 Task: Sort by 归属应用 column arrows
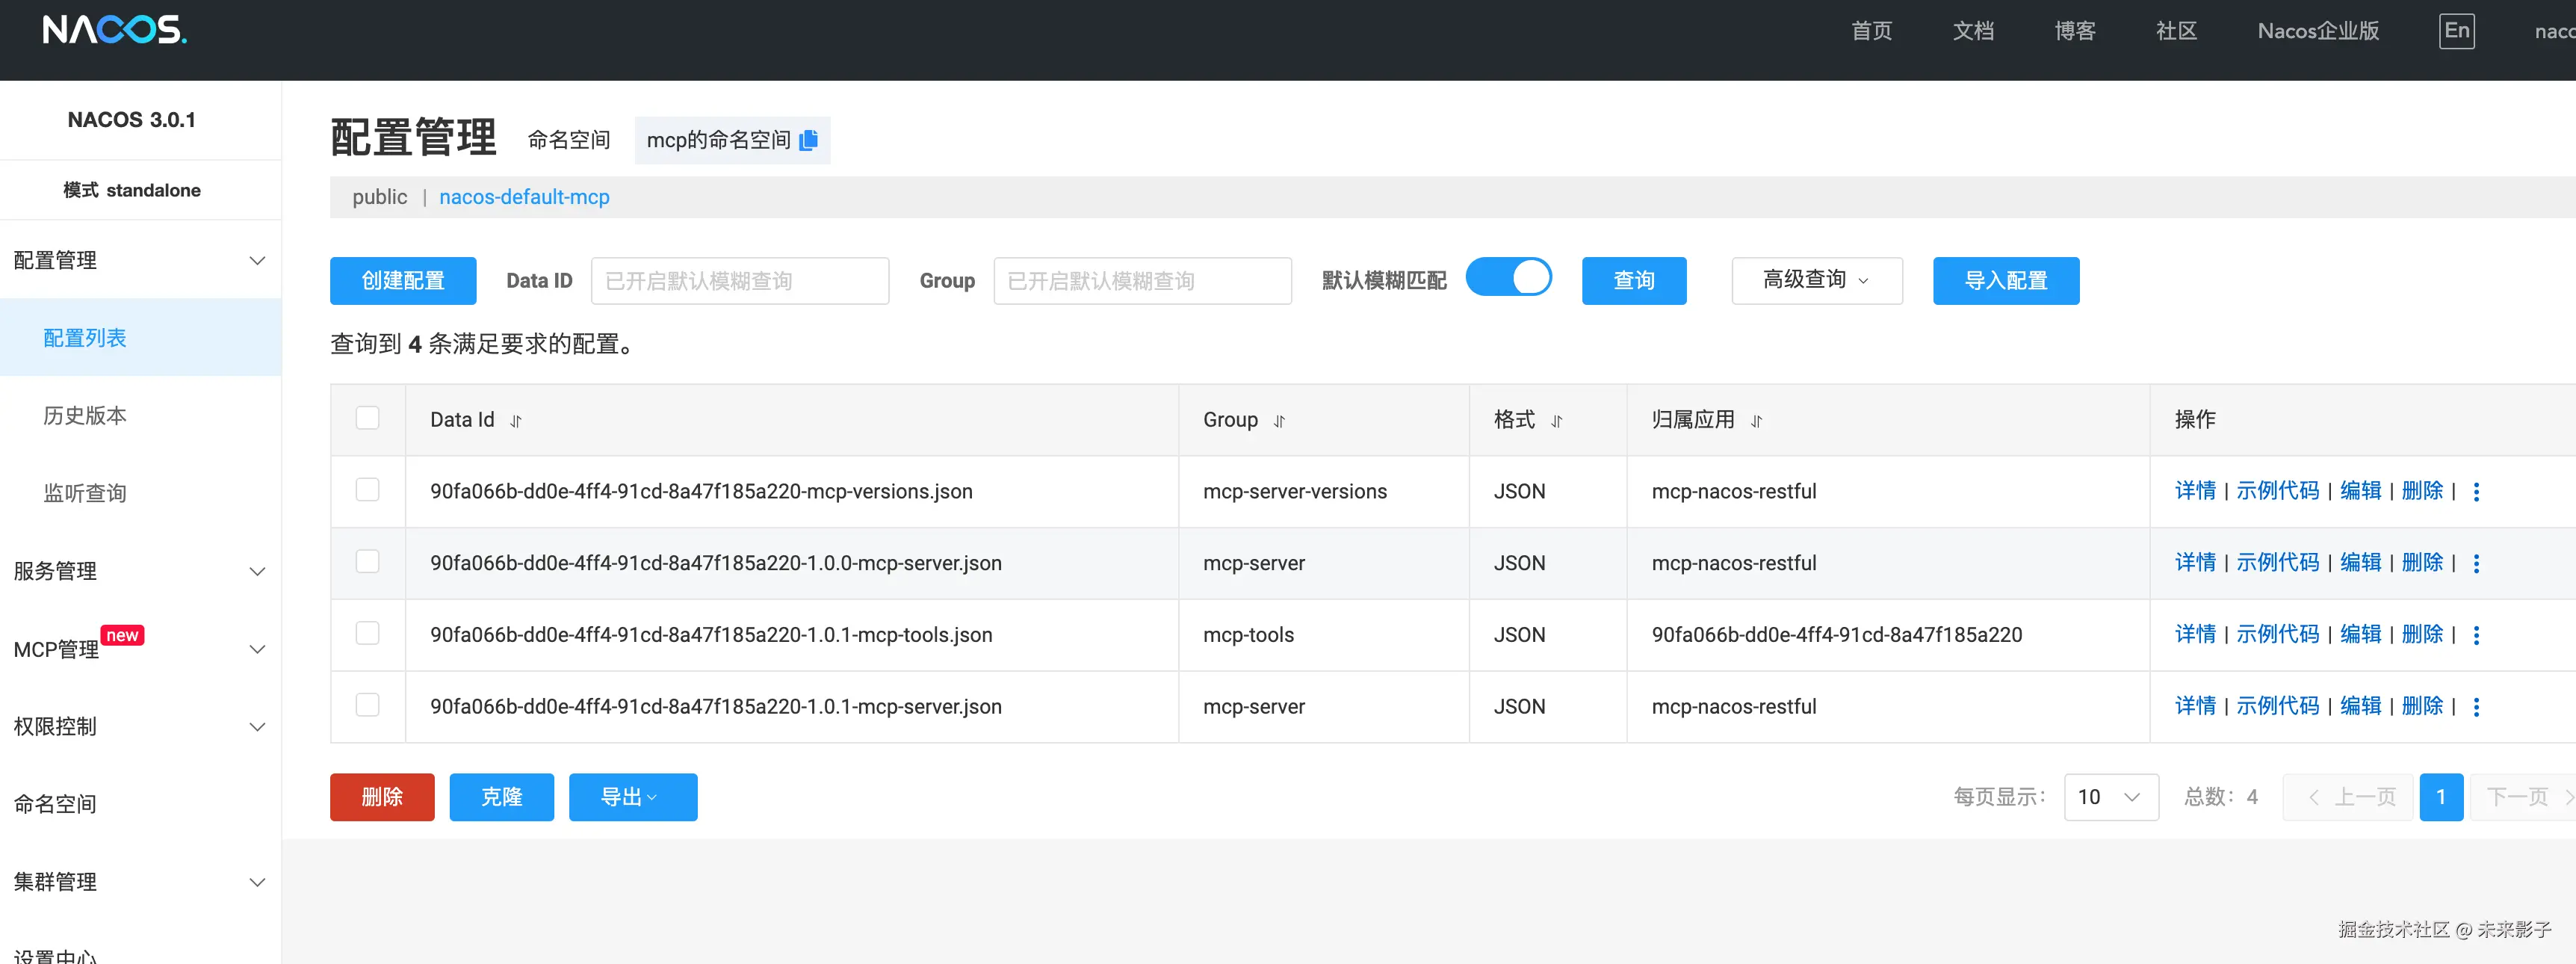[1756, 421]
